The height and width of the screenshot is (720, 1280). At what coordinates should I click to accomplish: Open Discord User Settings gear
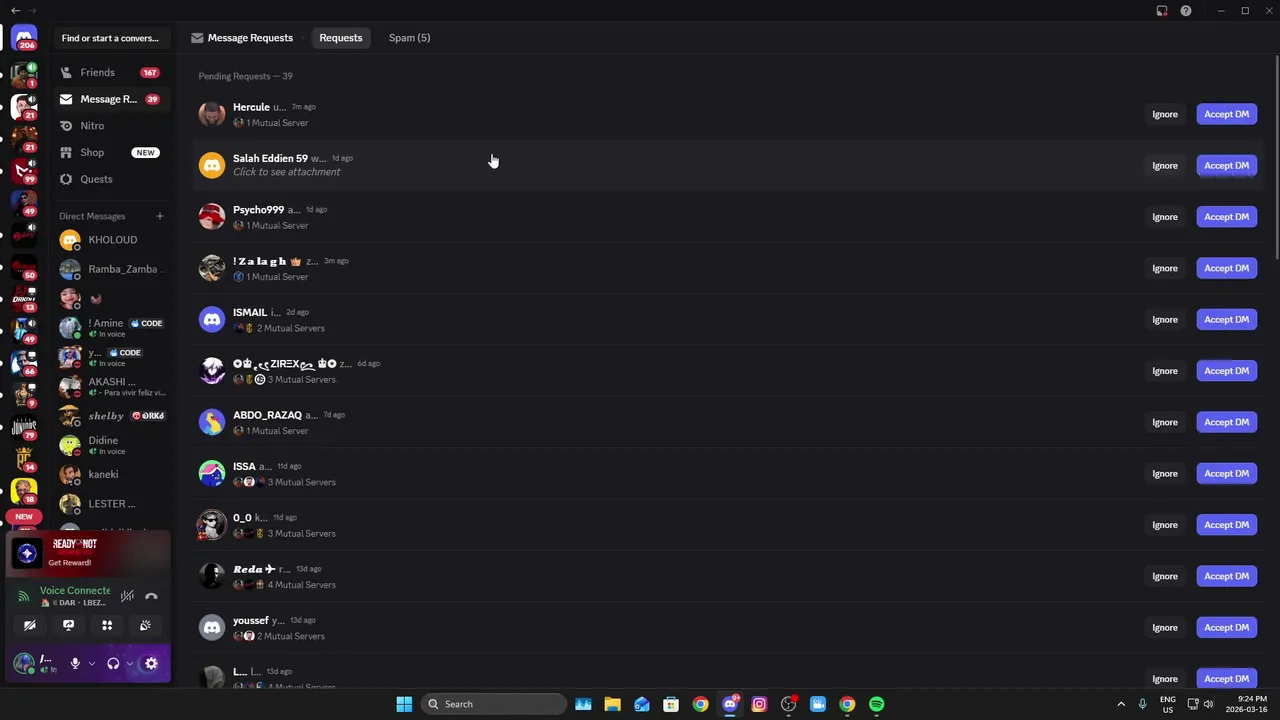[151, 663]
